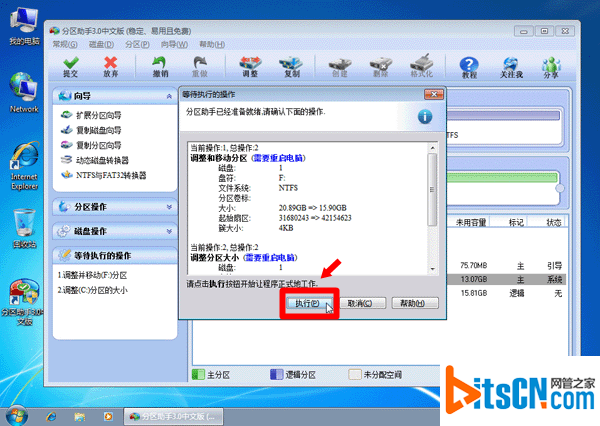Click the purple partition bar in disk map
600x426 pixels.
[x=503, y=116]
